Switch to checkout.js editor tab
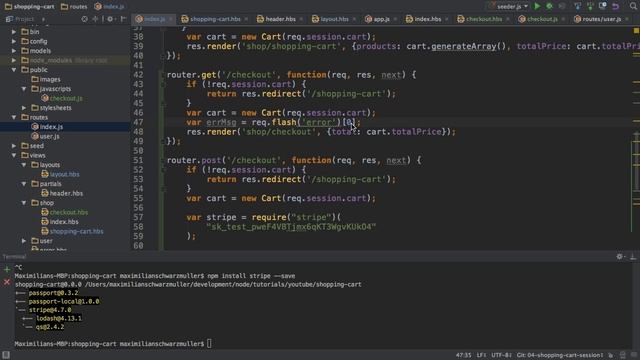 pyautogui.click(x=542, y=19)
